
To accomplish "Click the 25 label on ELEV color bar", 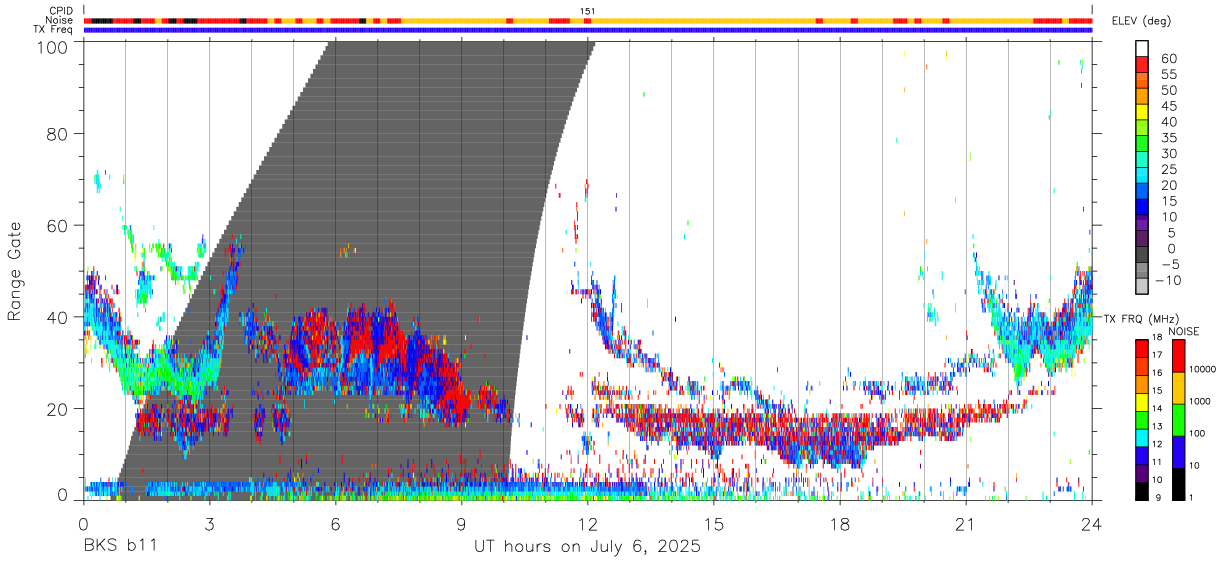I will coord(1168,170).
